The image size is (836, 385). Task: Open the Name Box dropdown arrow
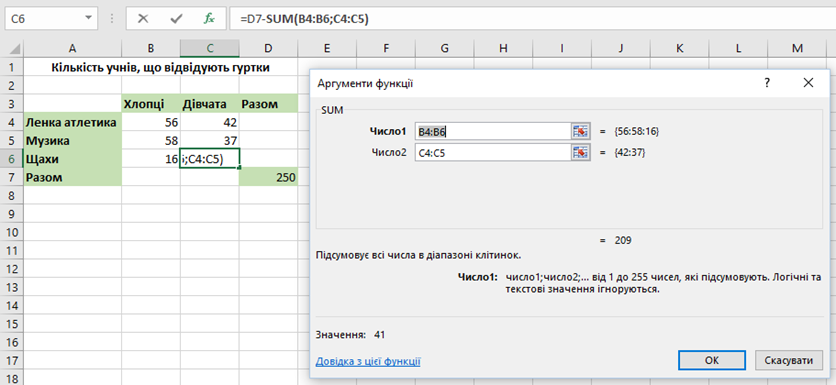(89, 19)
